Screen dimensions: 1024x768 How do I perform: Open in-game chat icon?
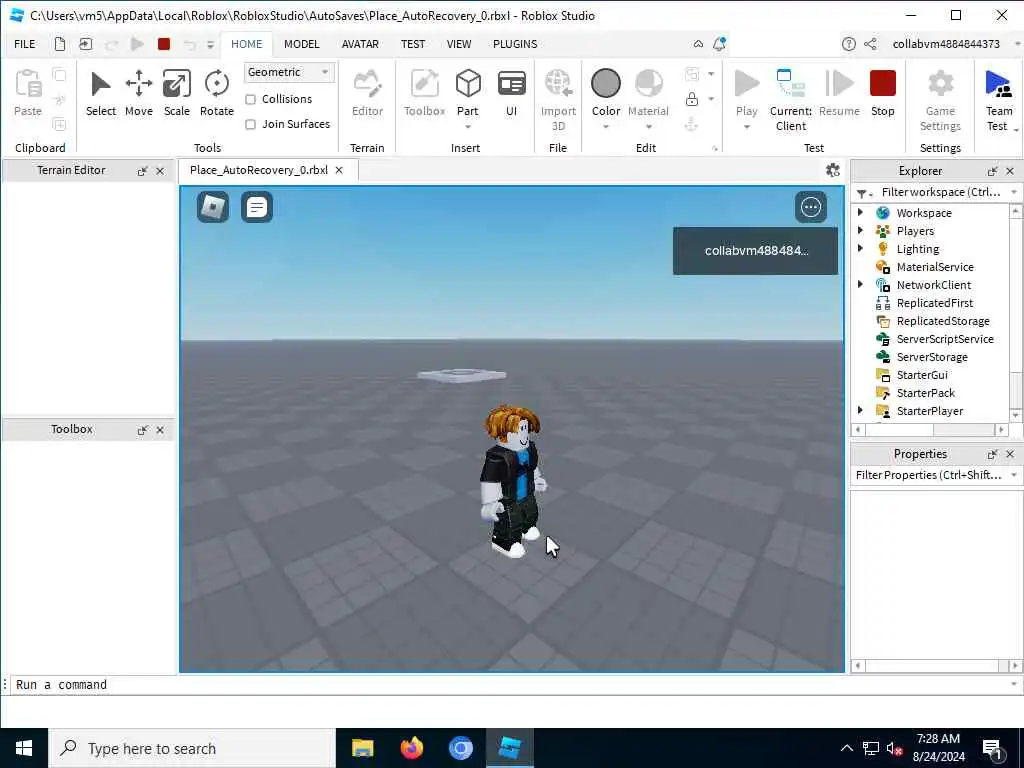pos(257,207)
